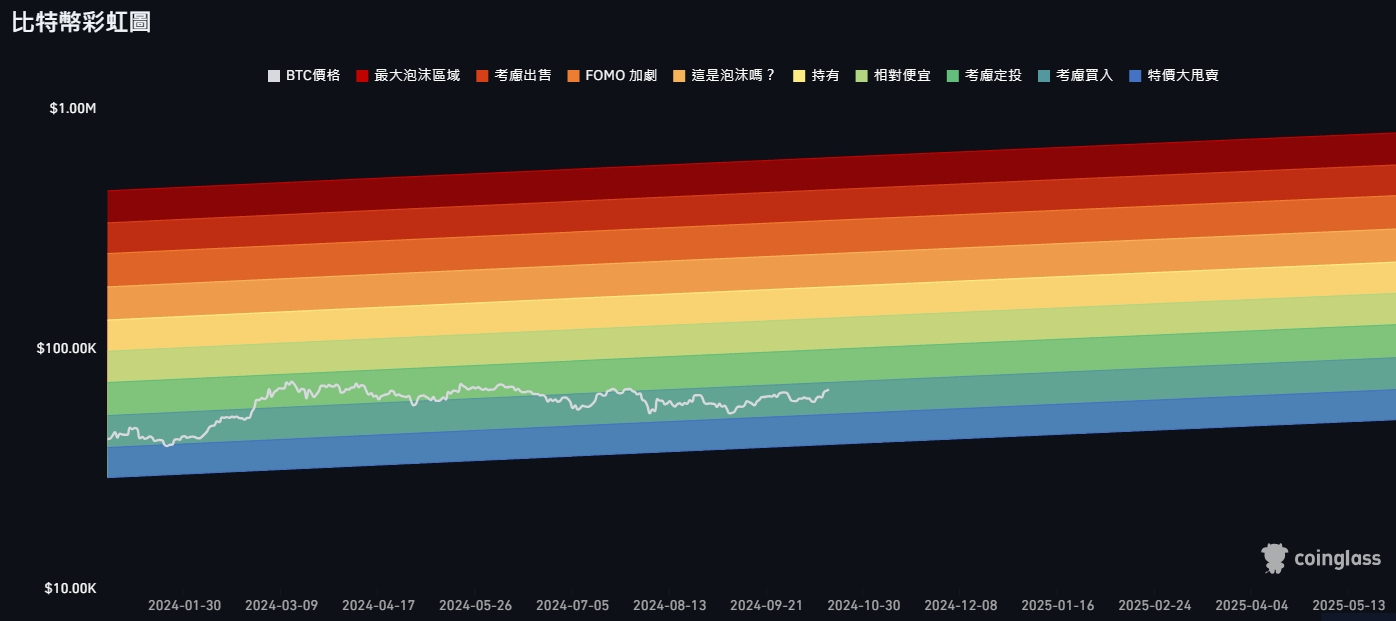This screenshot has width=1396, height=621.
Task: Toggle 考慮出售 legend entry
Action: (513, 76)
